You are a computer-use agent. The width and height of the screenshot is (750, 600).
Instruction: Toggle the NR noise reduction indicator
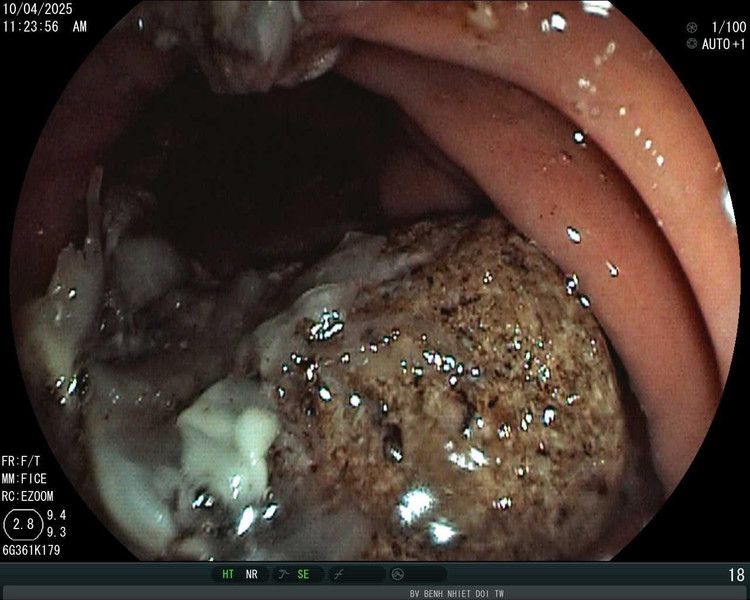point(253,574)
